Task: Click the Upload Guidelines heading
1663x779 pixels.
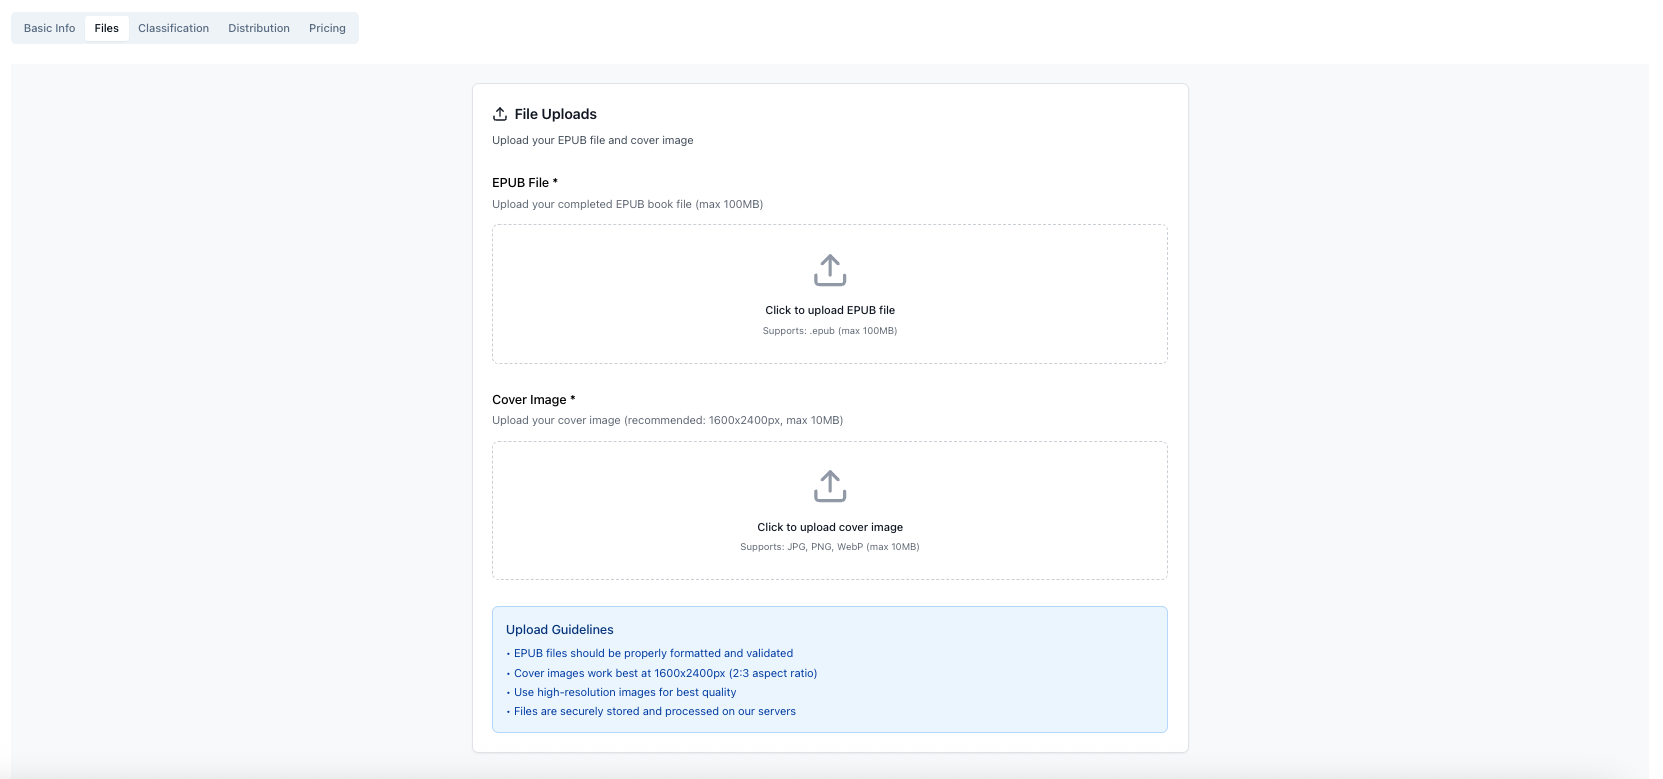Action: [559, 629]
